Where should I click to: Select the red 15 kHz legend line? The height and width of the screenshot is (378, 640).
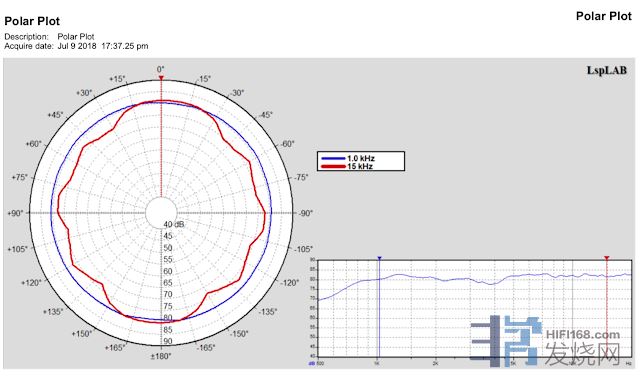click(x=333, y=166)
